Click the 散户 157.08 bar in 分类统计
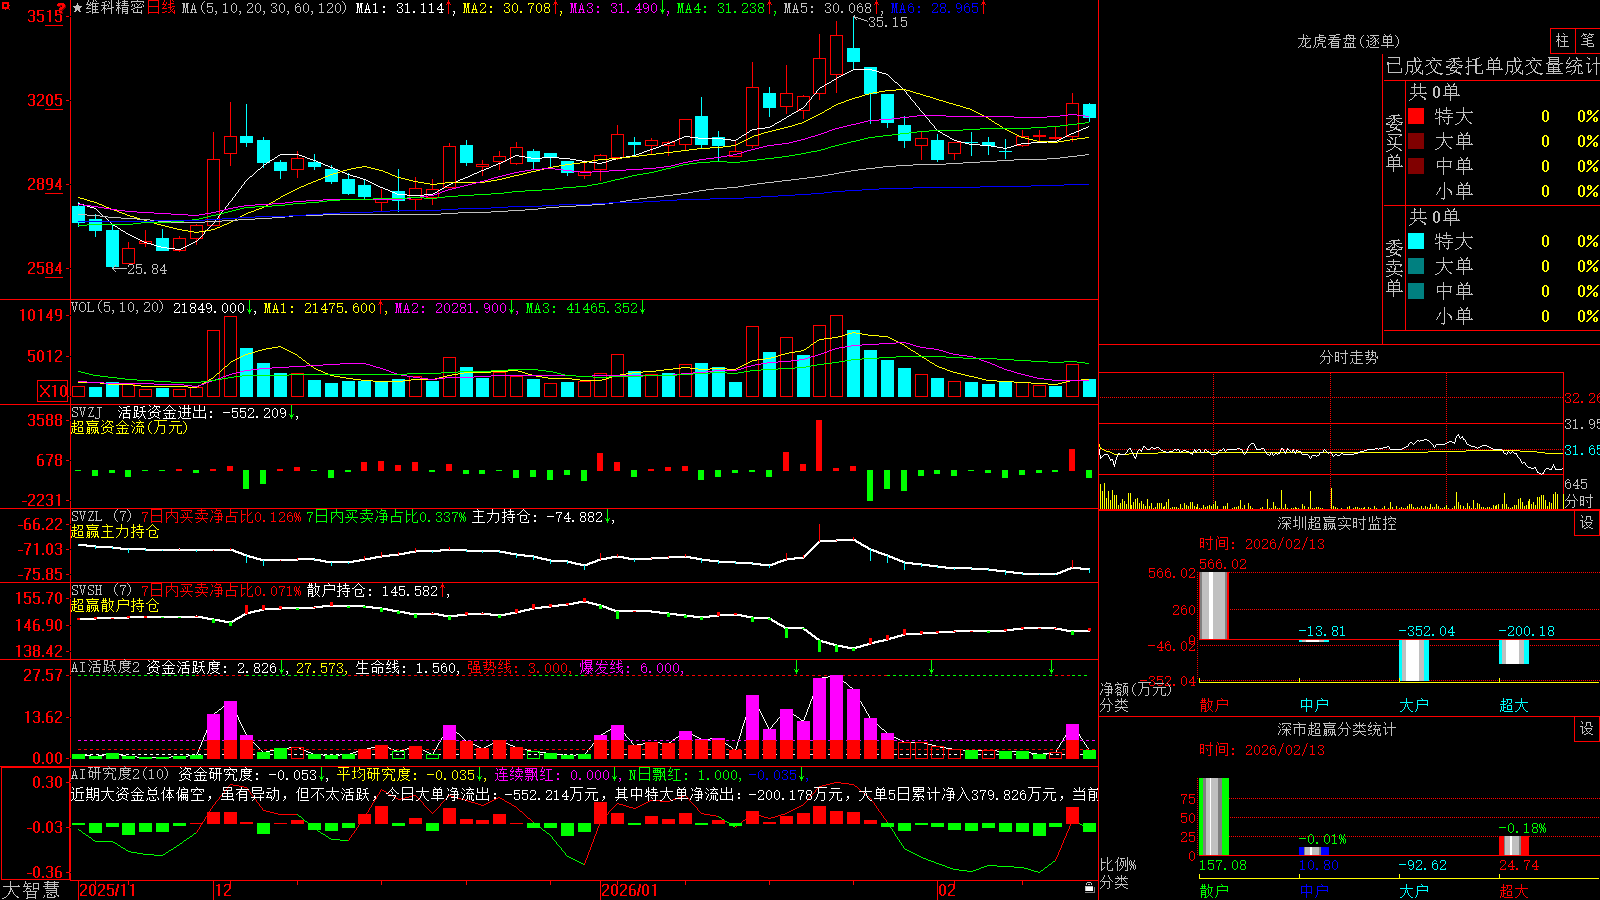Viewport: 1600px width, 900px height. [x=1214, y=817]
